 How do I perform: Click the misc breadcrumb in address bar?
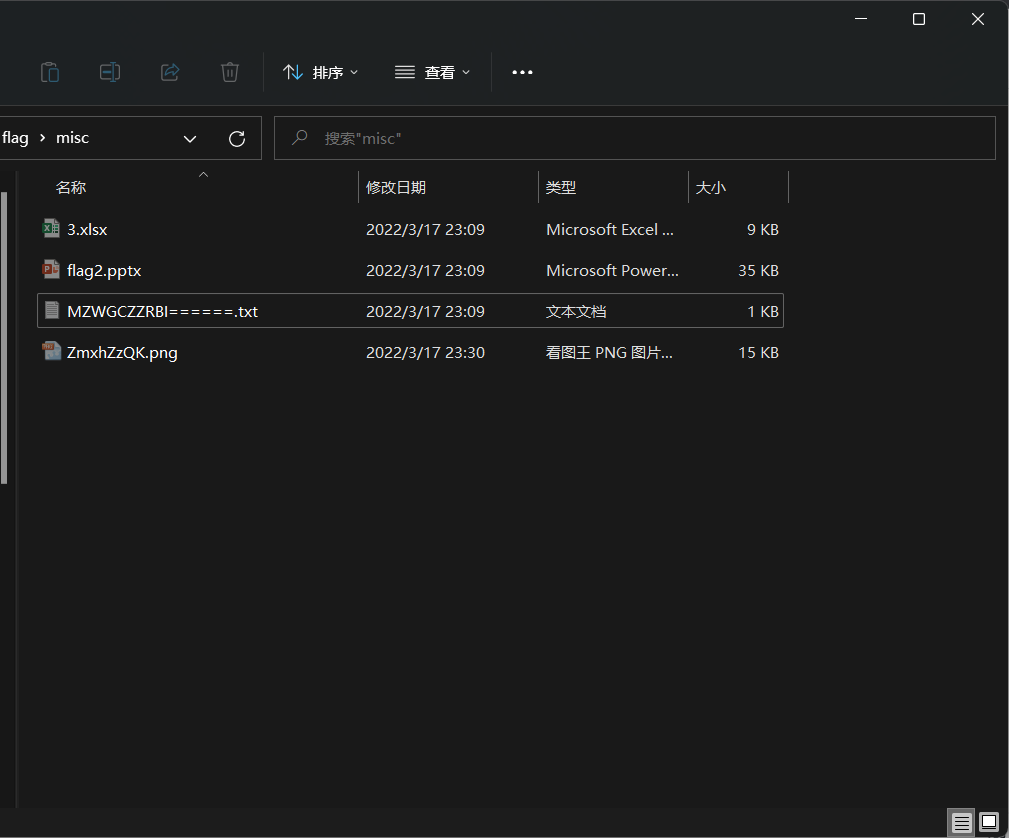coord(72,138)
